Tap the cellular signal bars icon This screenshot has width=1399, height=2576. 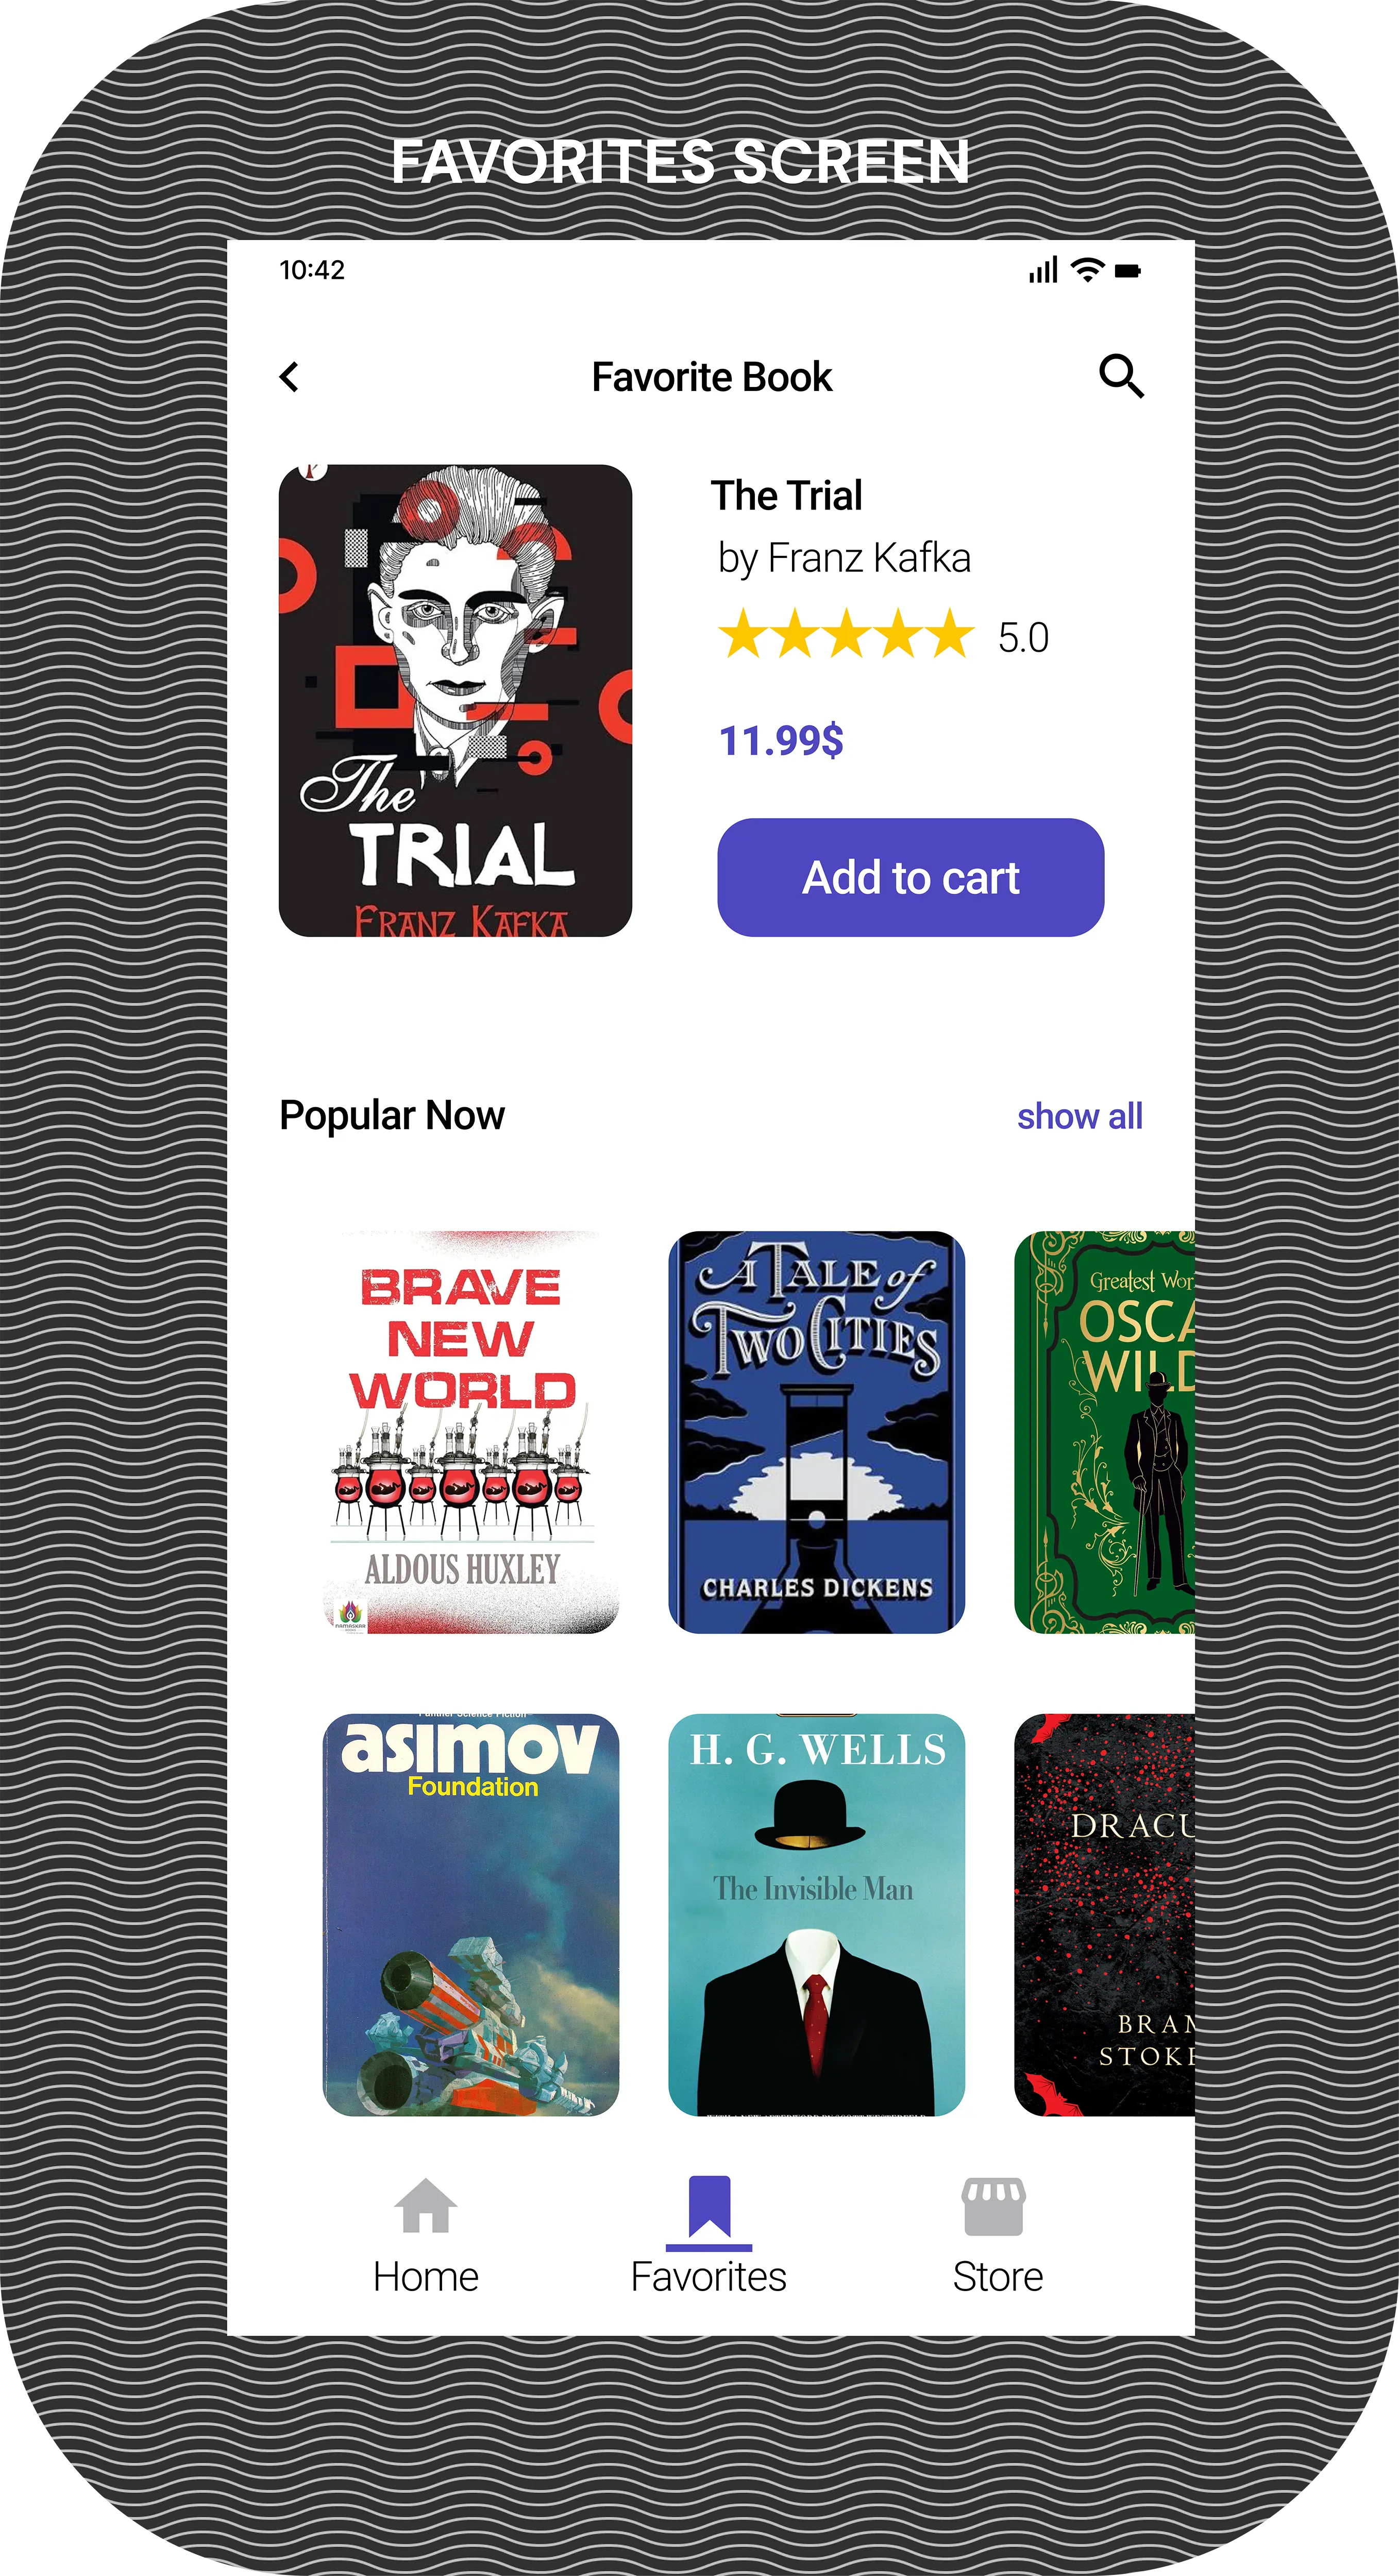pyautogui.click(x=1043, y=270)
